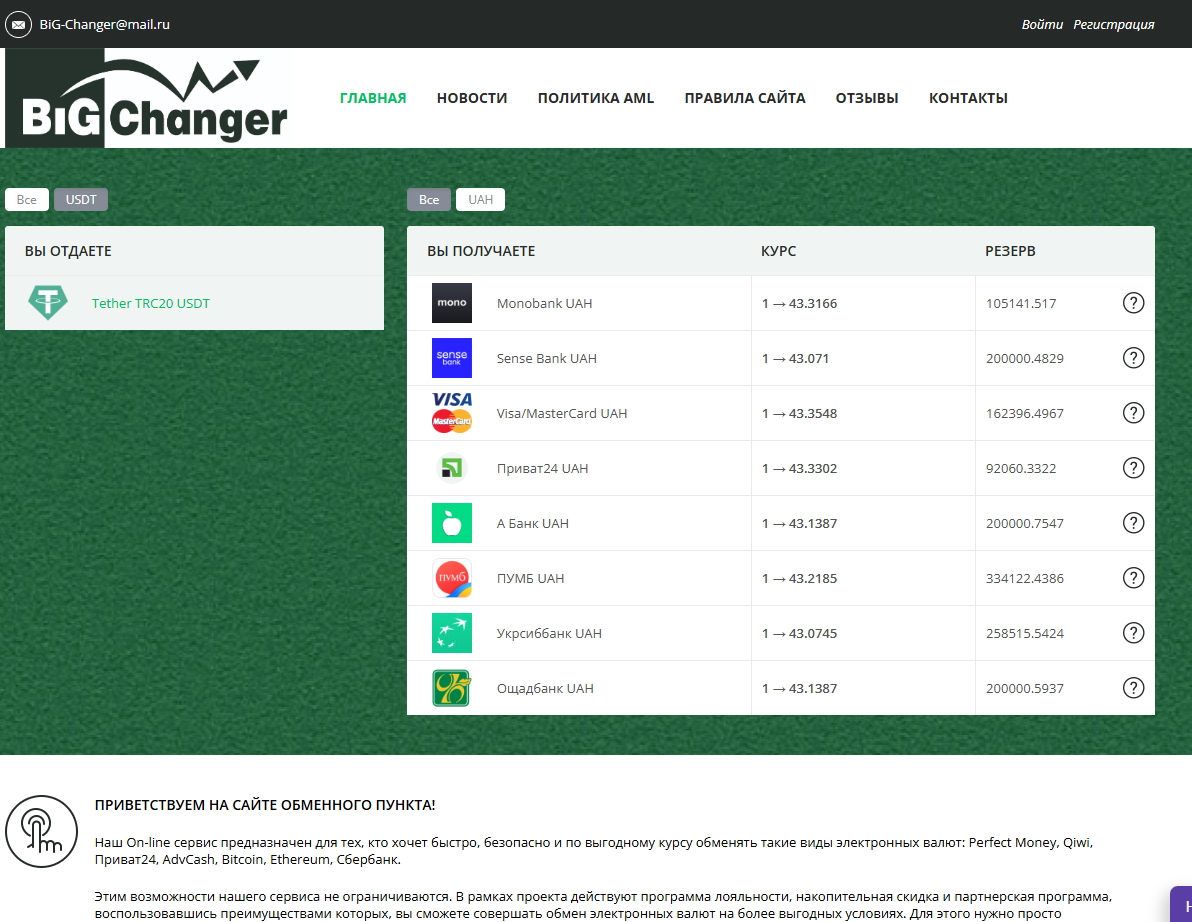
Task: Open help icon for Sense Bank UAH row
Action: point(1133,358)
